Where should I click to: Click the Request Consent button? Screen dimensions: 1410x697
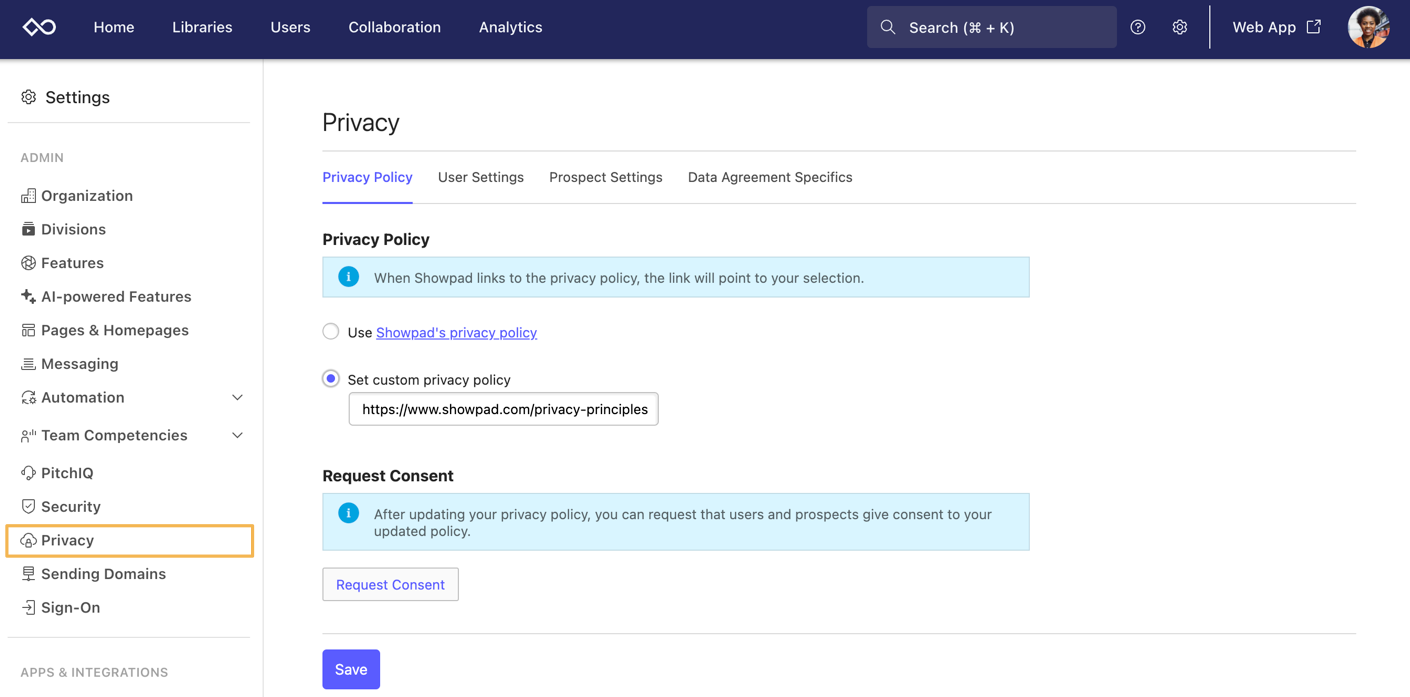click(390, 584)
